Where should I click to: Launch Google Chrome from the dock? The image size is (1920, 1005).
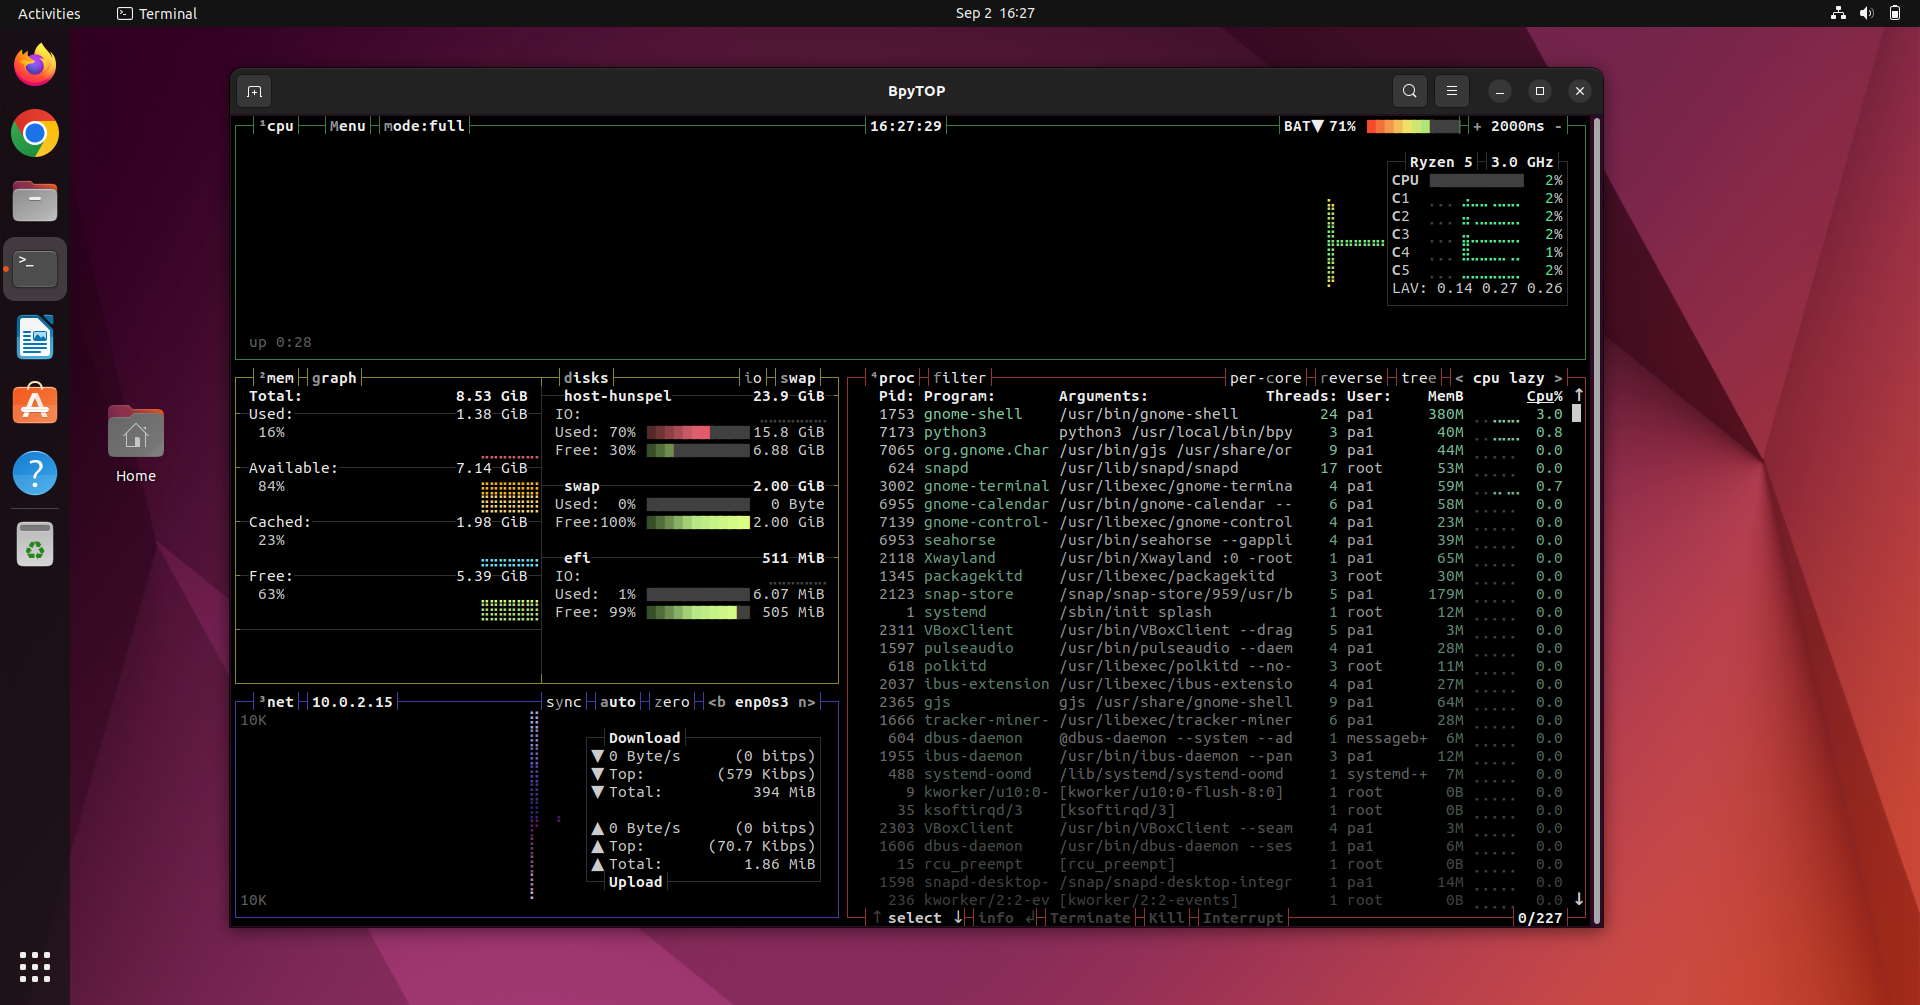click(x=35, y=133)
